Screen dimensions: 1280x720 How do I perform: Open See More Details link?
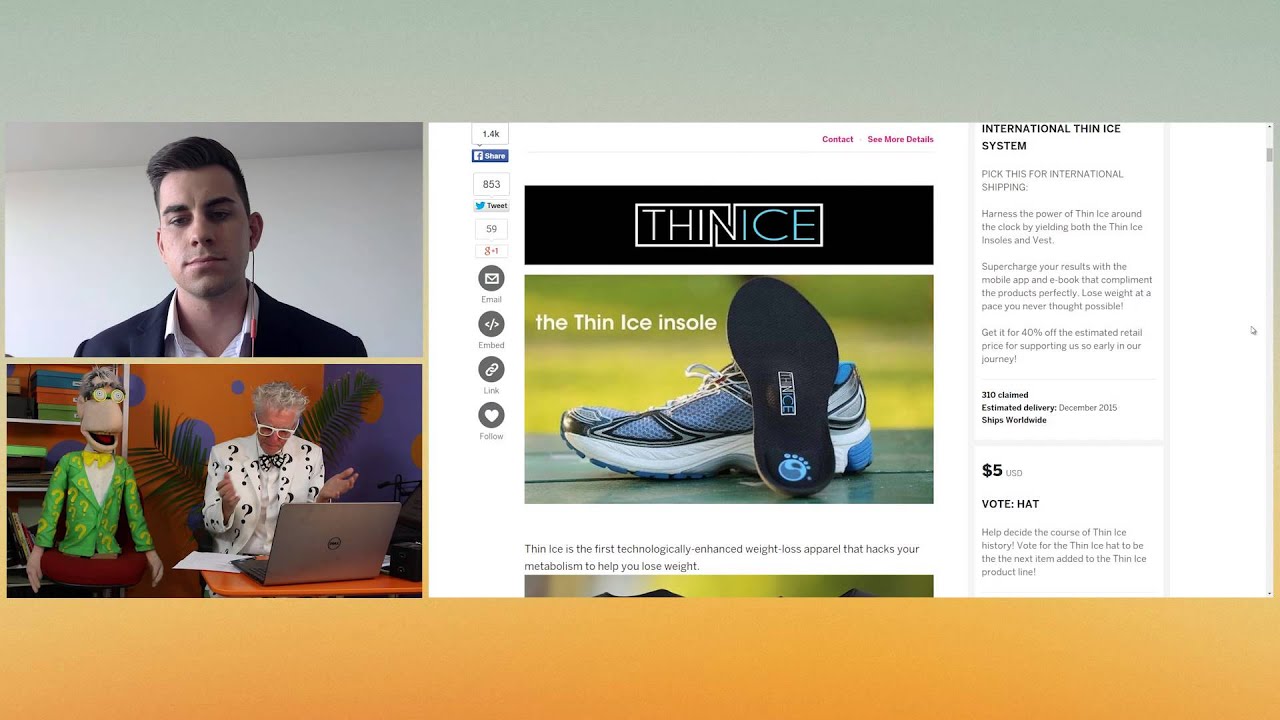900,139
